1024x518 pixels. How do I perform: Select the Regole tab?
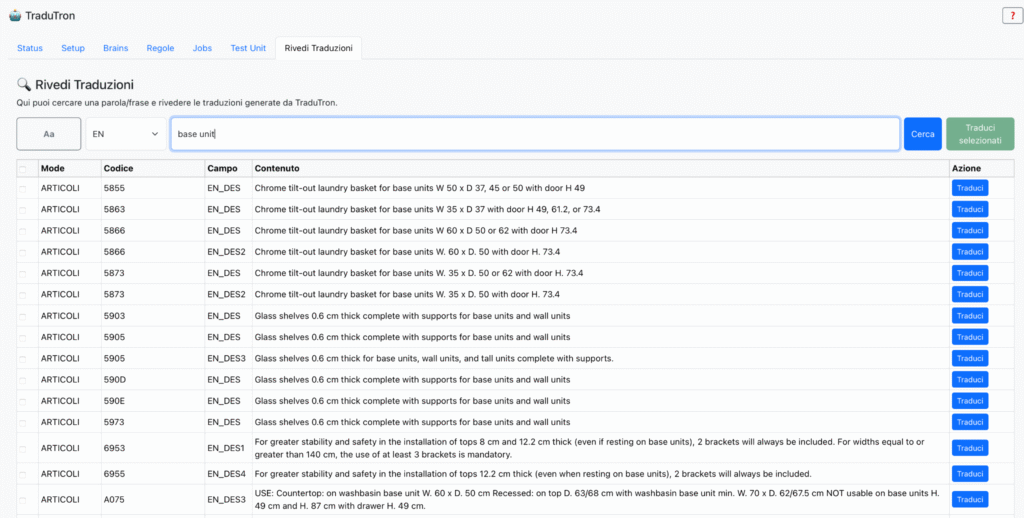click(160, 48)
